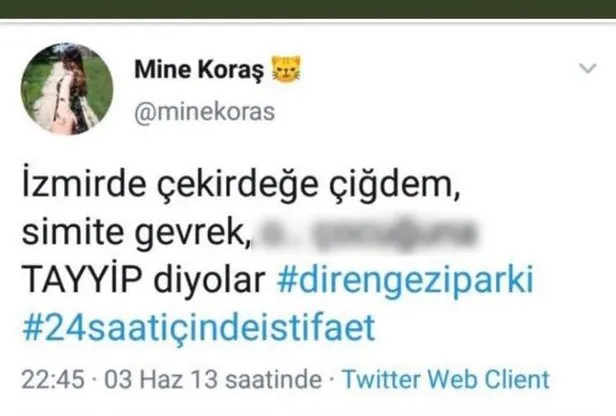Image resolution: width=616 pixels, height=416 pixels.
Task: Click the word TAYYİP in the tweet
Action: point(81,280)
